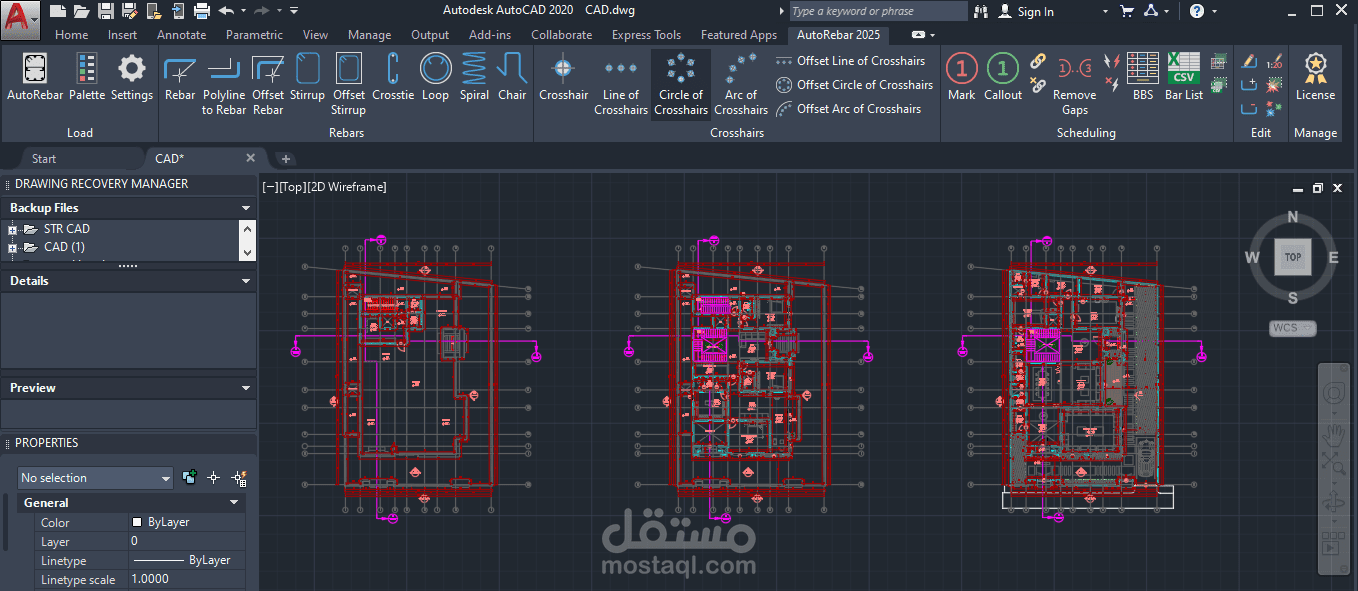Image resolution: width=1358 pixels, height=591 pixels.
Task: Launch the AutoRebar load tool
Action: (x=35, y=78)
